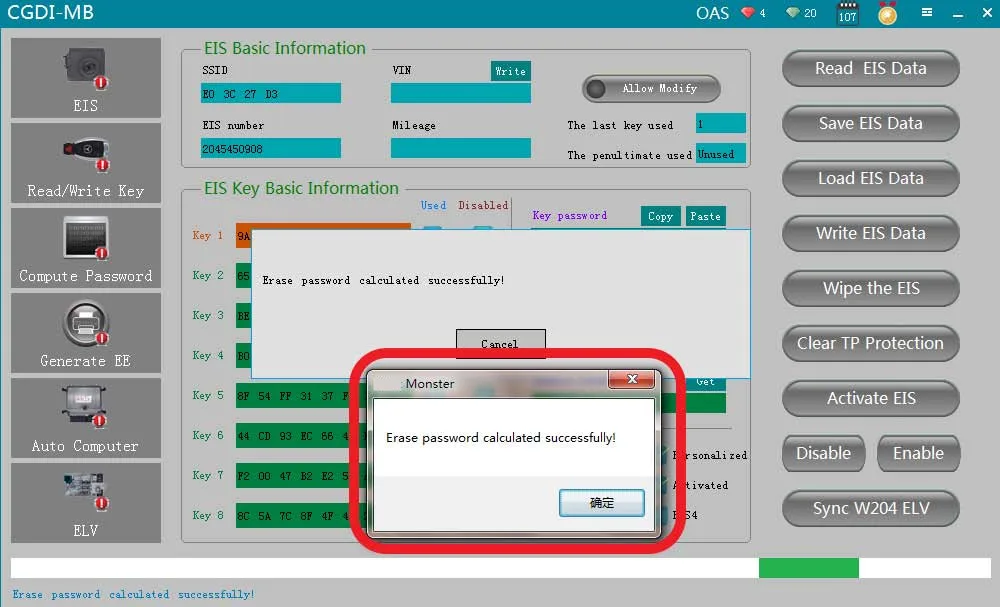Open the Read/Write Key module
This screenshot has height=607, width=1000.
pos(85,163)
